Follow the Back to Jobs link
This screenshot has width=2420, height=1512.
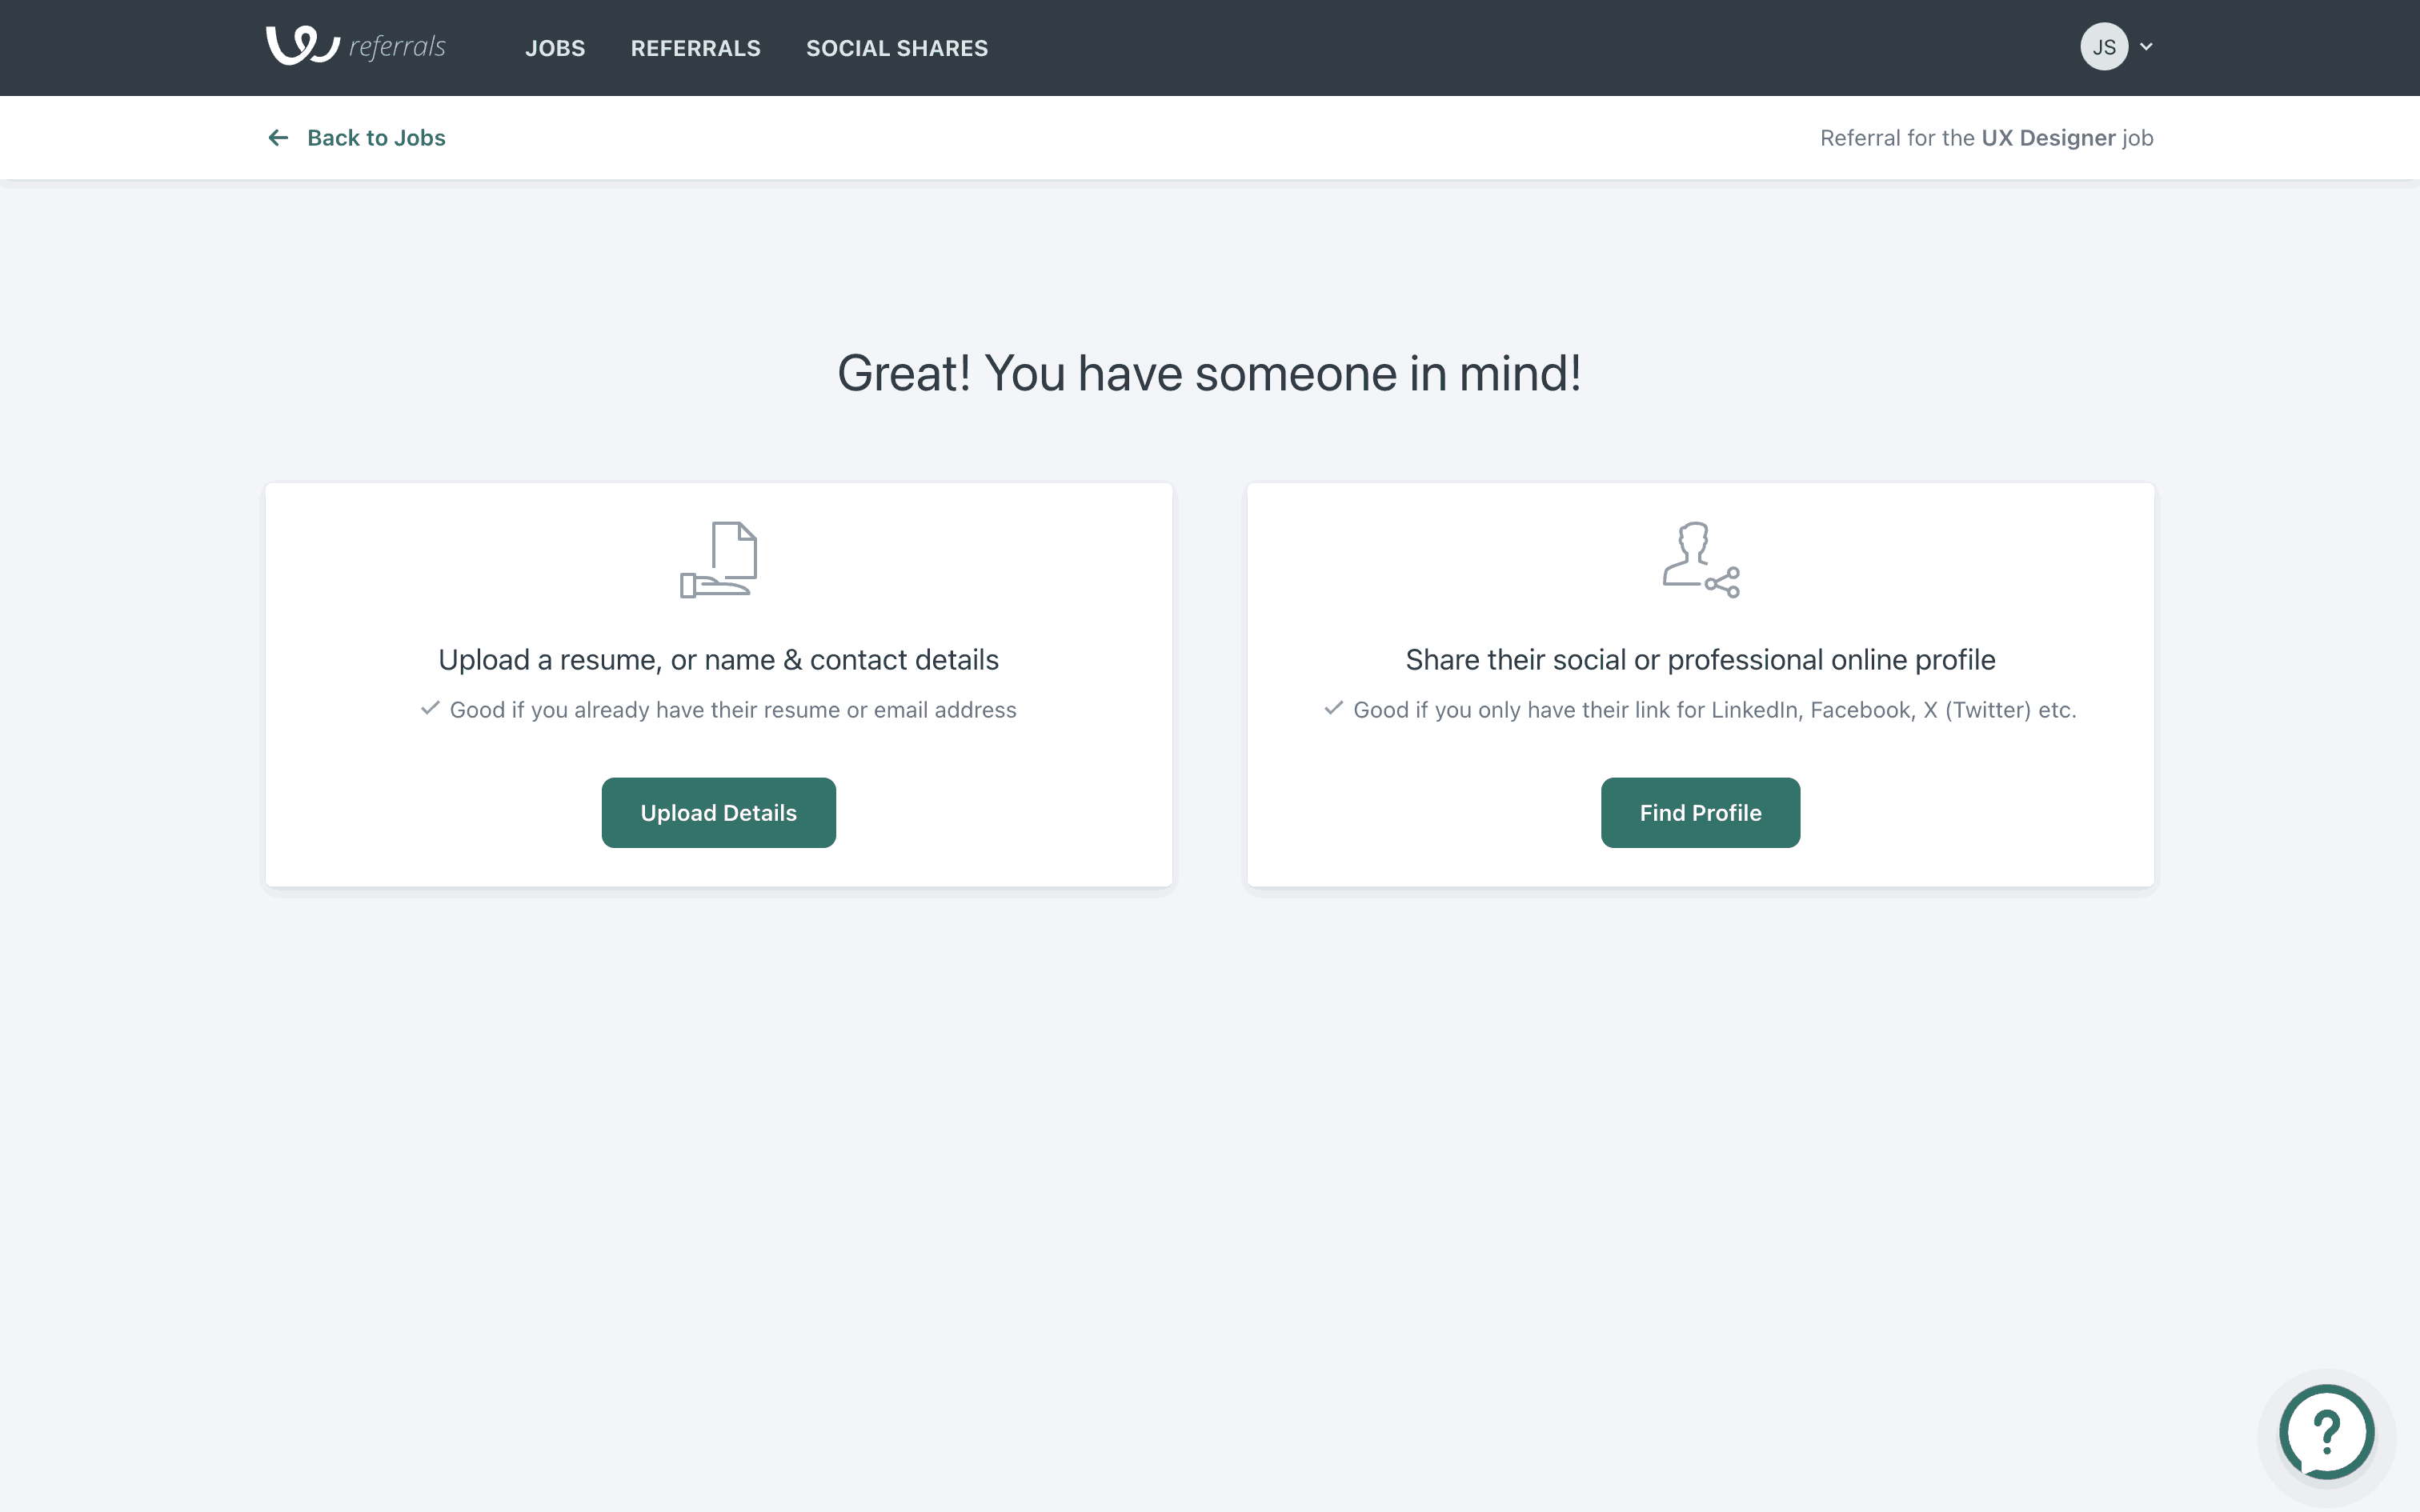[376, 138]
